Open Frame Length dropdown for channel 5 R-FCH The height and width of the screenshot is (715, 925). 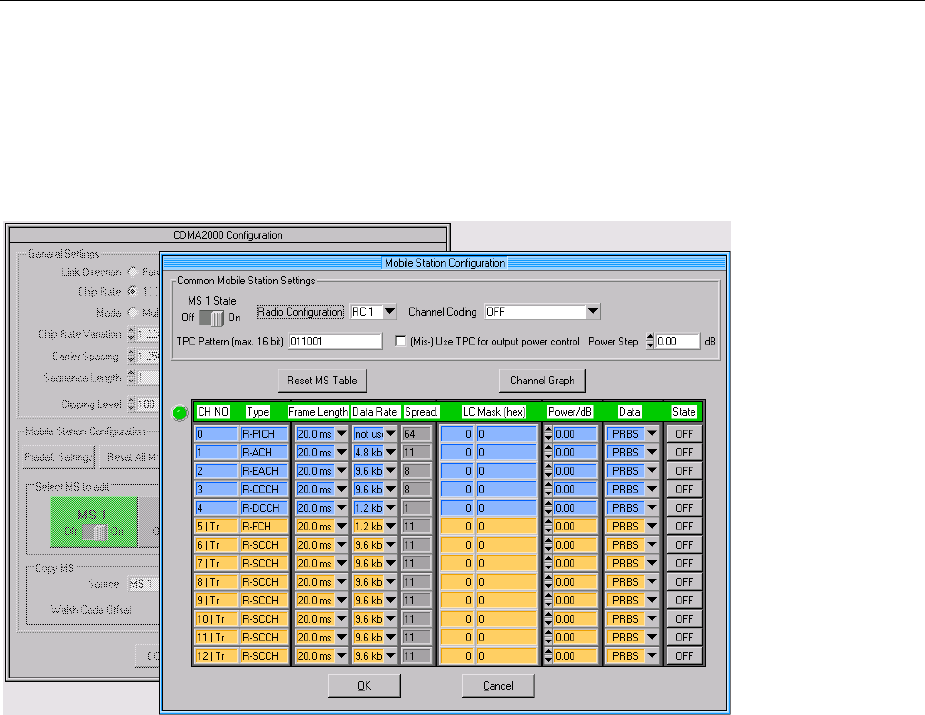pos(342,526)
